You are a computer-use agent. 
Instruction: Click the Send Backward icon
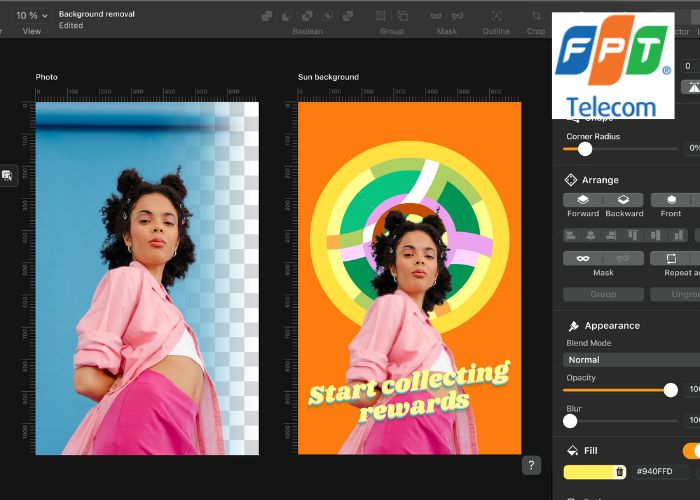point(623,200)
